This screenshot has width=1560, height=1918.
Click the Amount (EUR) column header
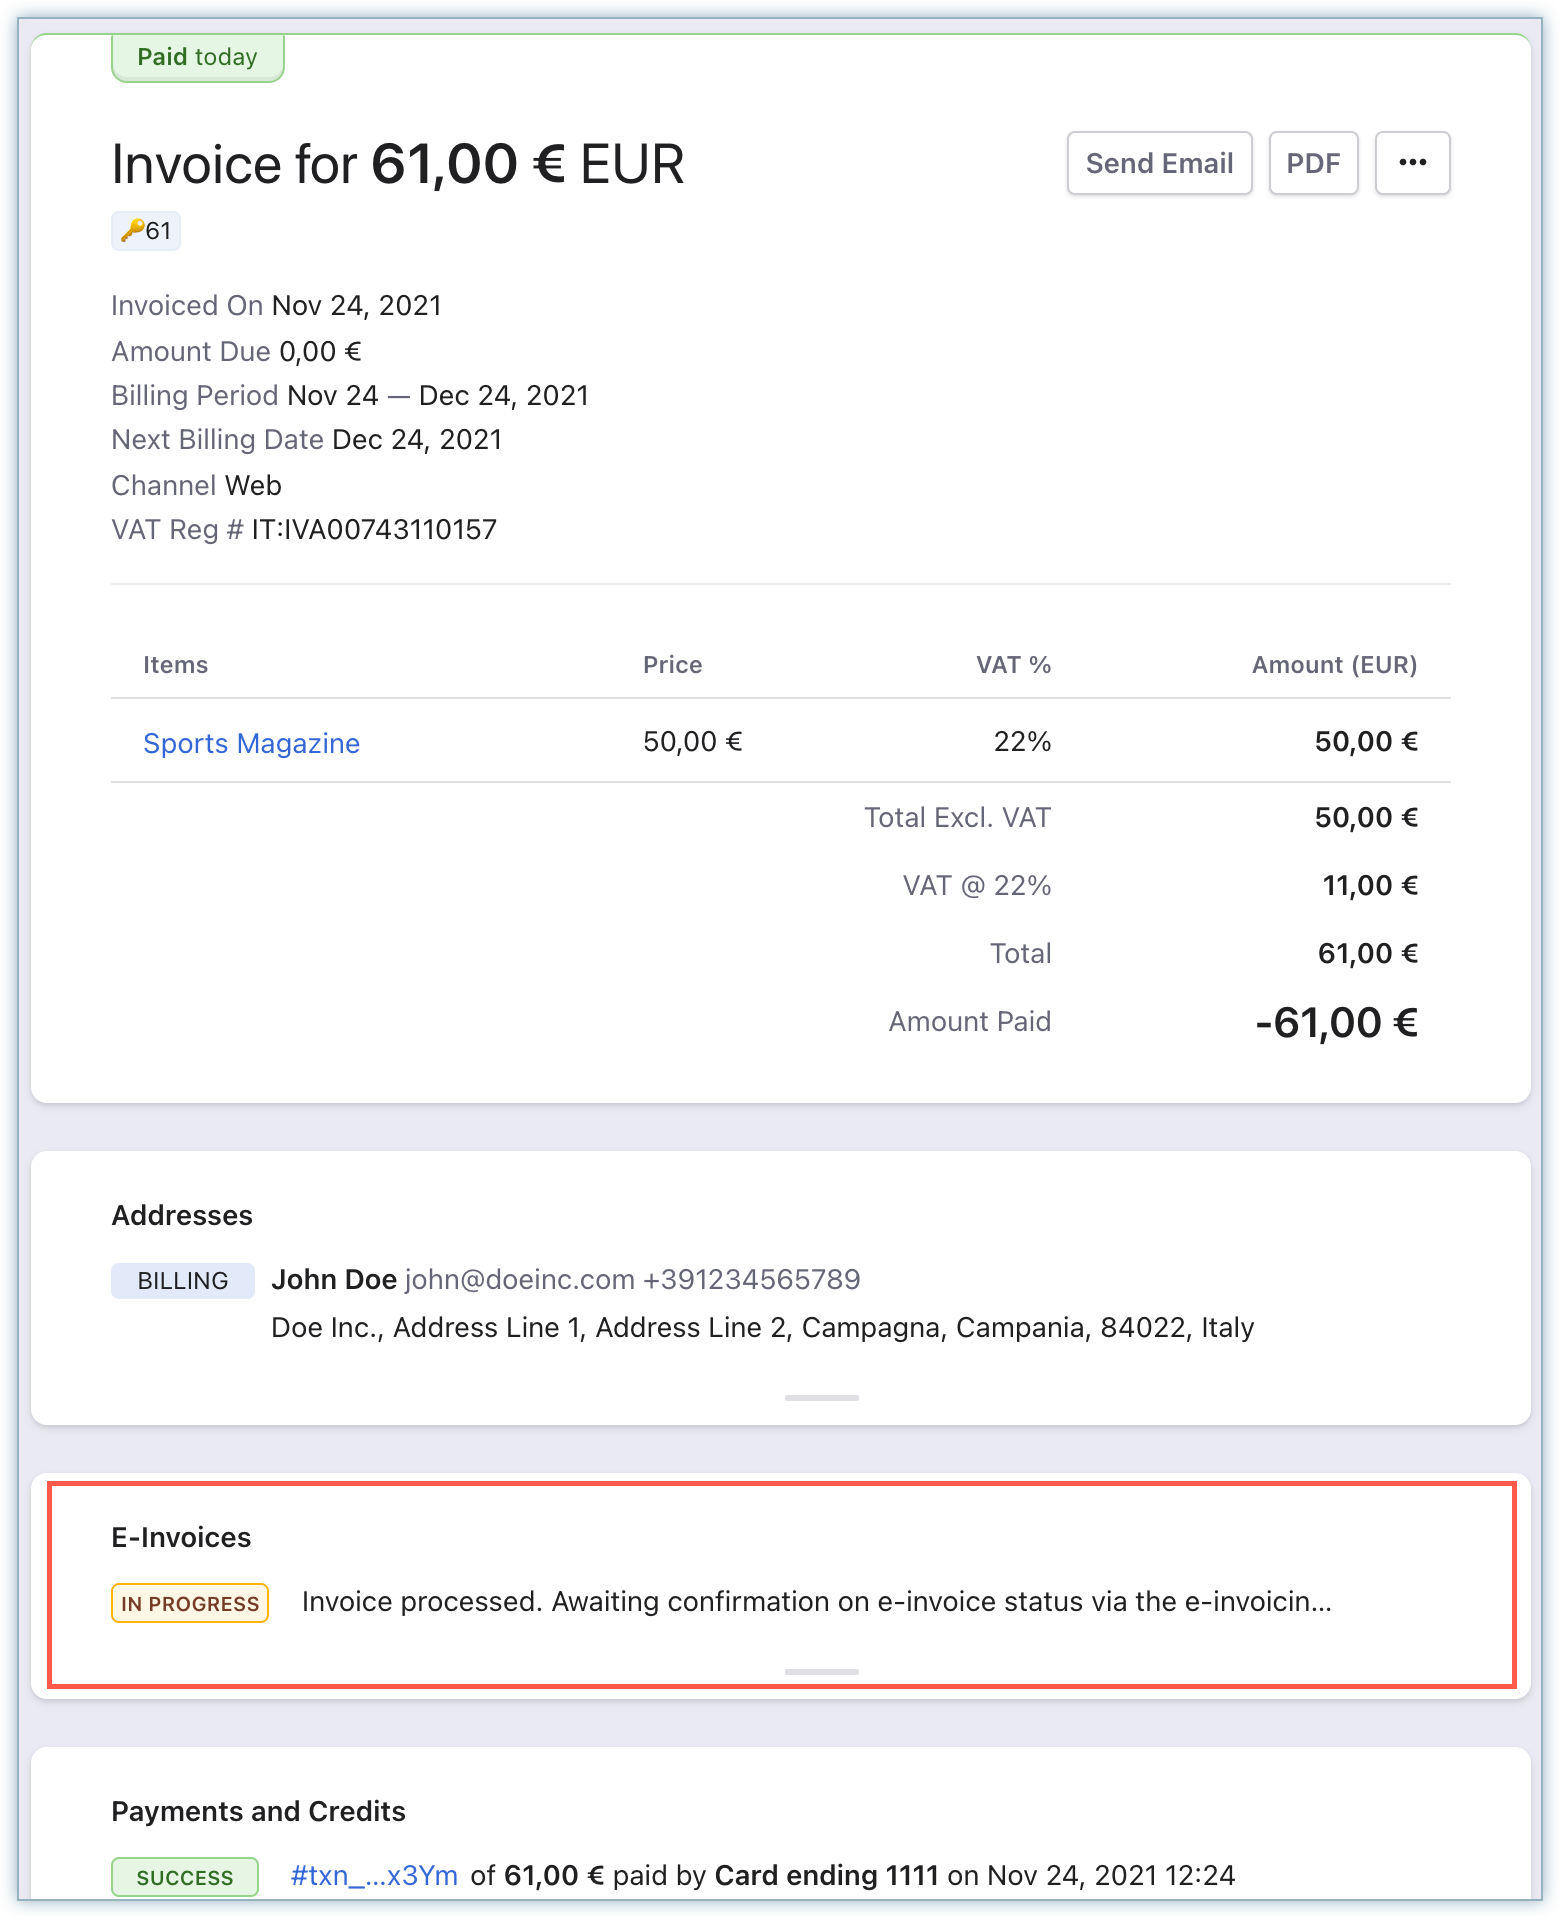pyautogui.click(x=1334, y=665)
